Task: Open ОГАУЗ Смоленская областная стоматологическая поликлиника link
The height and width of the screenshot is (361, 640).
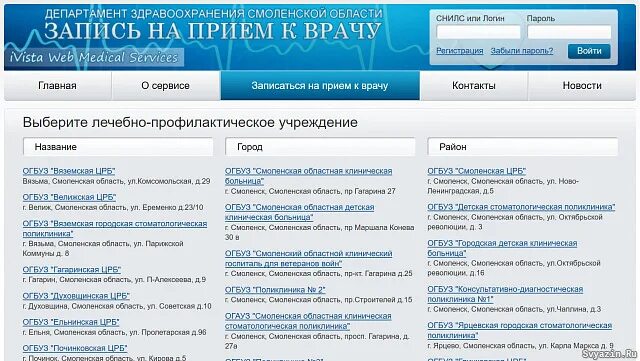Action: click(308, 321)
